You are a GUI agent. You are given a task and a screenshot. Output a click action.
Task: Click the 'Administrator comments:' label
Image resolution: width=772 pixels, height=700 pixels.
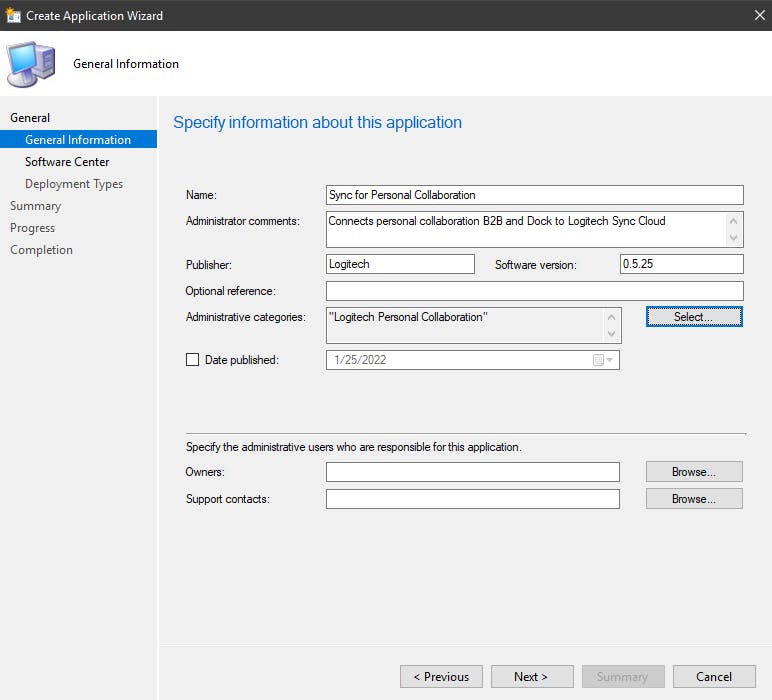click(243, 222)
